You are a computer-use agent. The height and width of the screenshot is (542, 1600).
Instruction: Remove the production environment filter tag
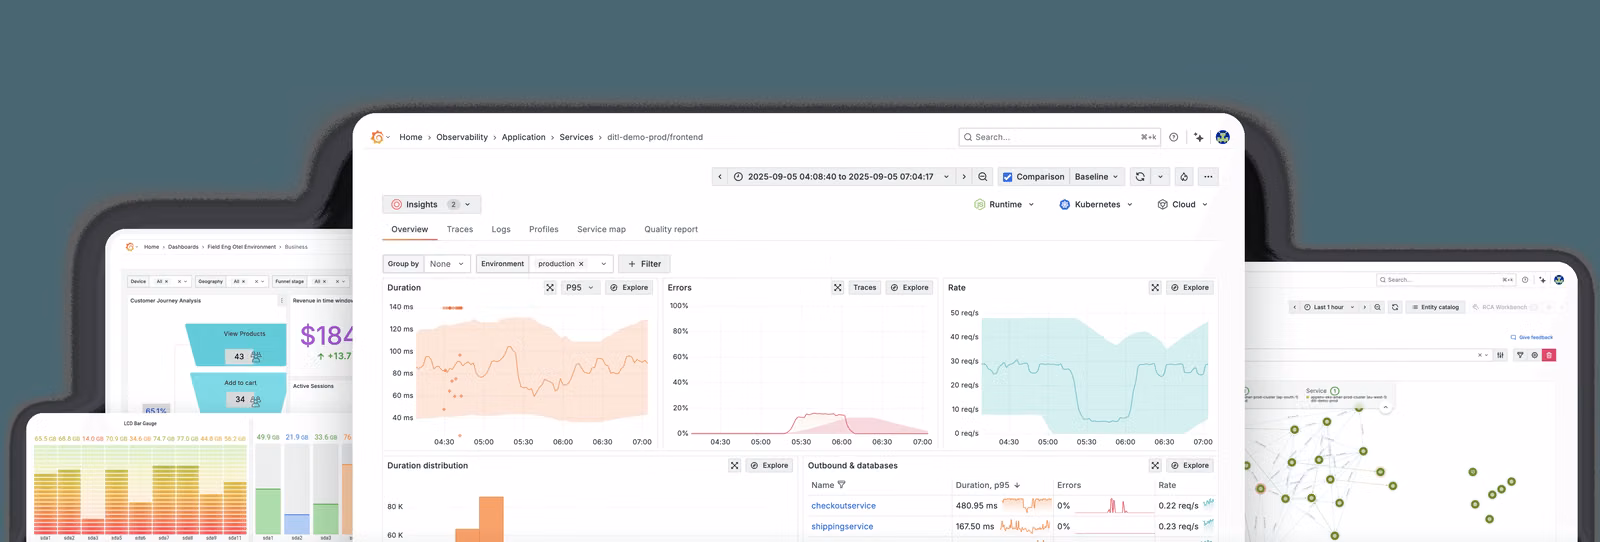point(581,264)
